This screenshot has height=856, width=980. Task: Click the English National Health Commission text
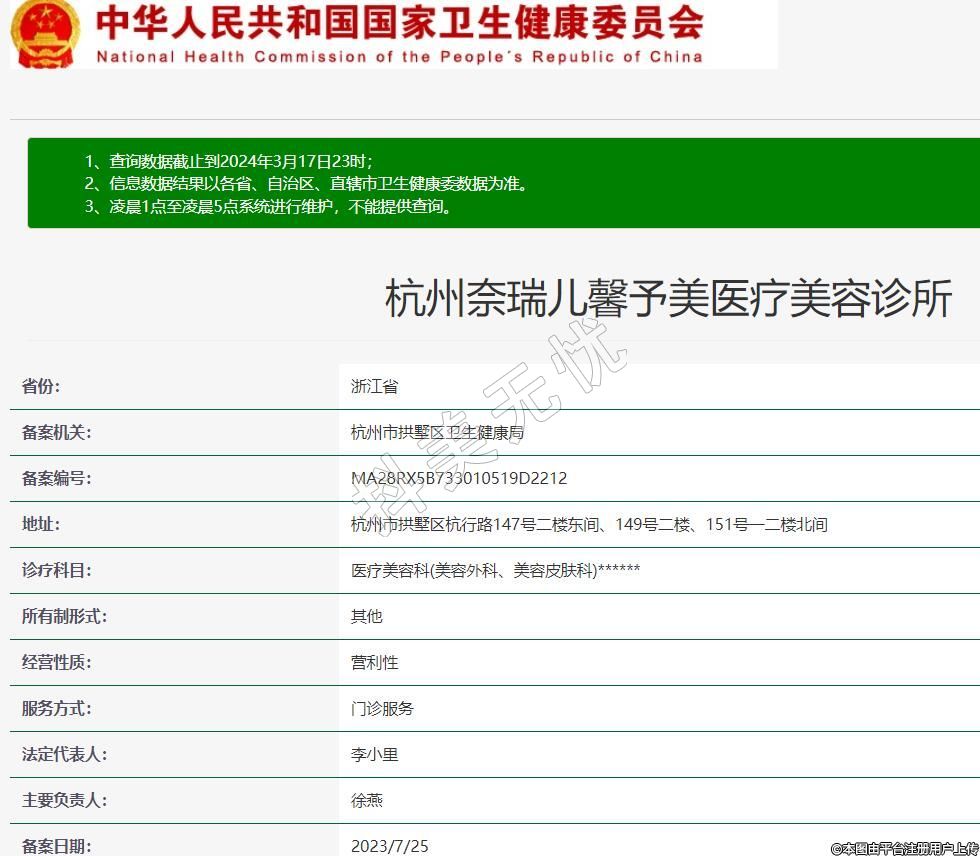(x=399, y=57)
